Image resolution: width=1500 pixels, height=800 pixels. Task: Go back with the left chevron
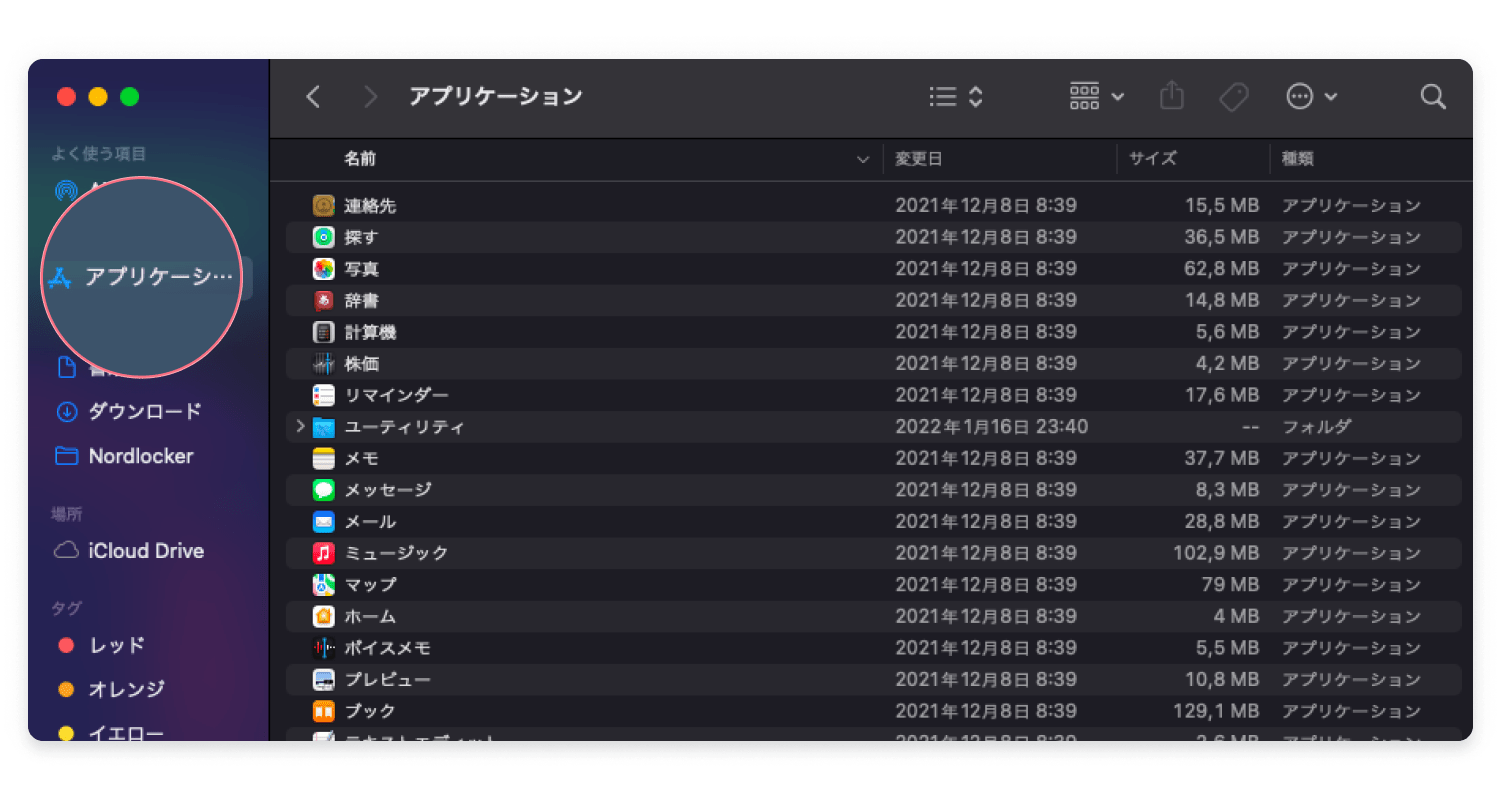tap(313, 97)
